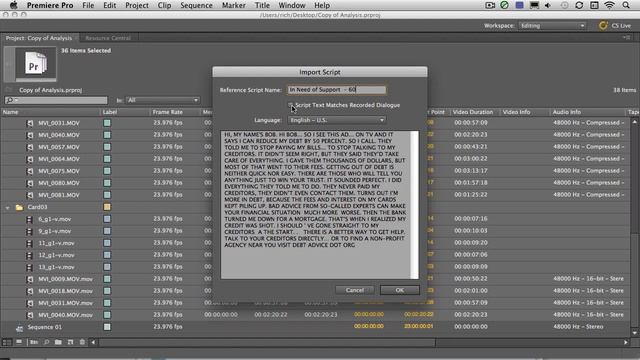Open the Language English - U.S. dropdown
Viewport: 640px width, 360px height.
336,120
